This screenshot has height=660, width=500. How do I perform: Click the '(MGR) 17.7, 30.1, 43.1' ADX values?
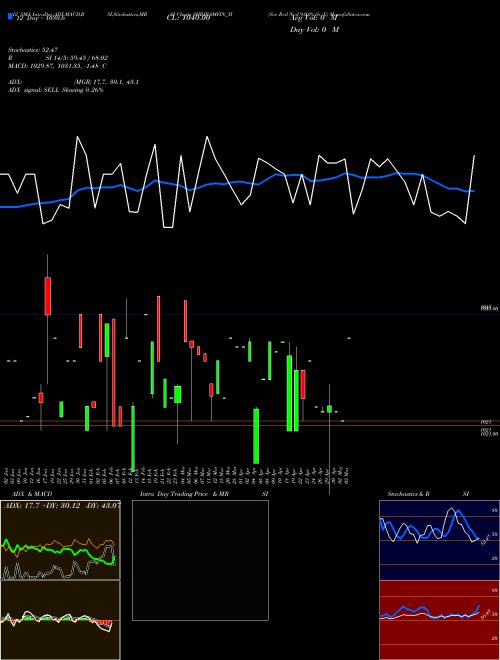(x=106, y=82)
